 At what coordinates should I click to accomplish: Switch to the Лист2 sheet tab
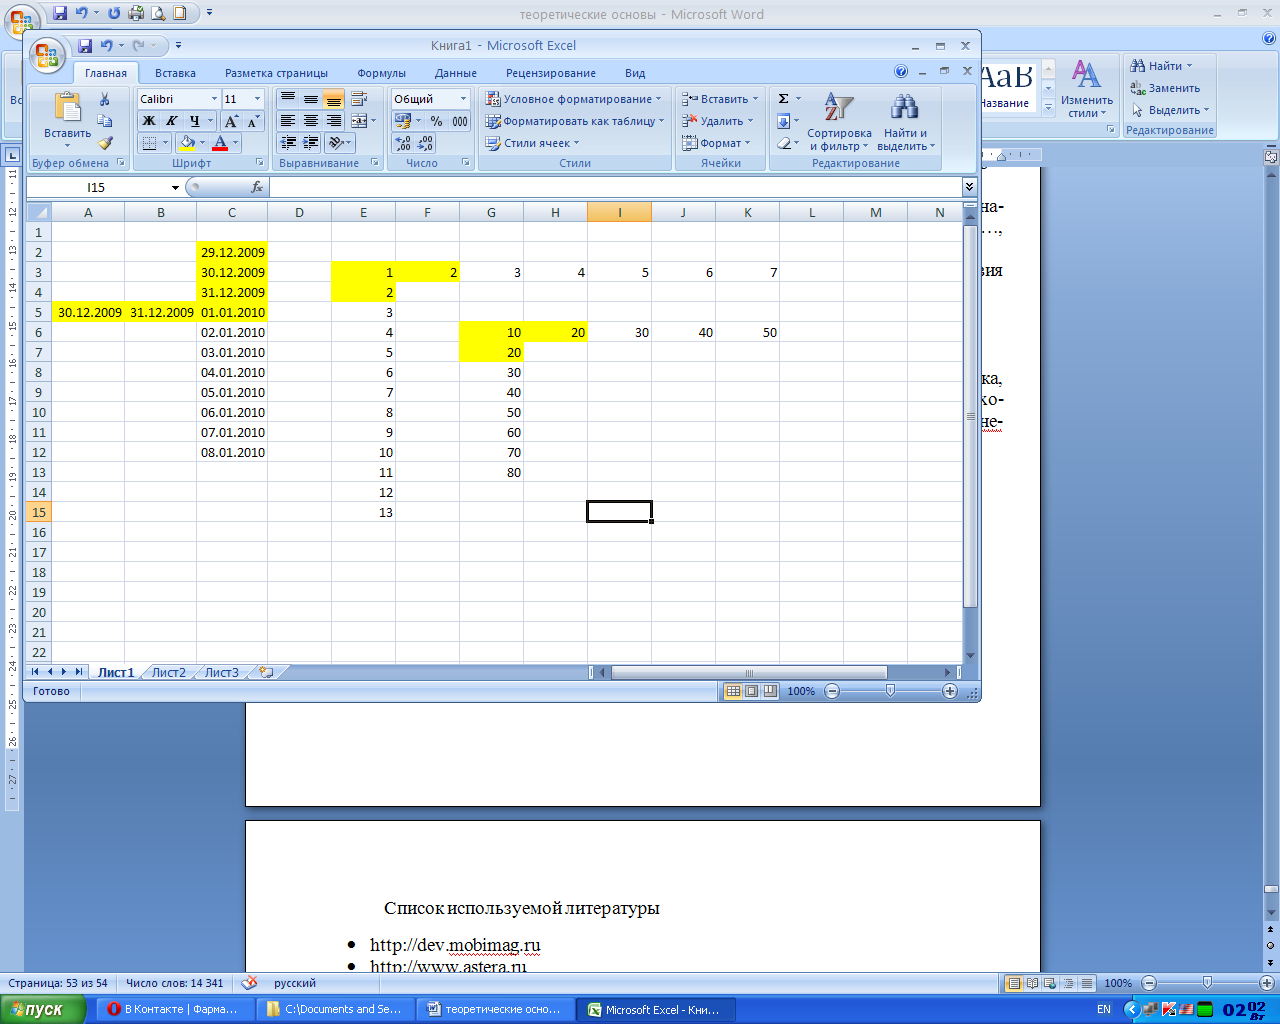pos(169,673)
